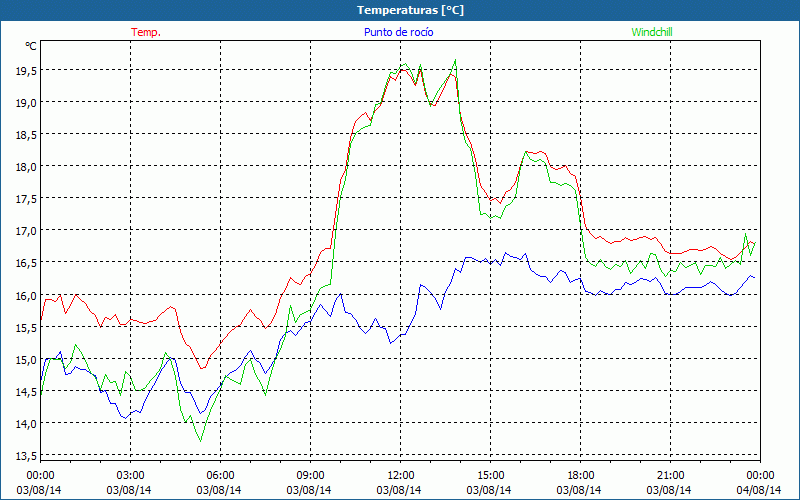Click the Temperaturas [°C] title bar
This screenshot has height=500, width=800.
pos(400,10)
